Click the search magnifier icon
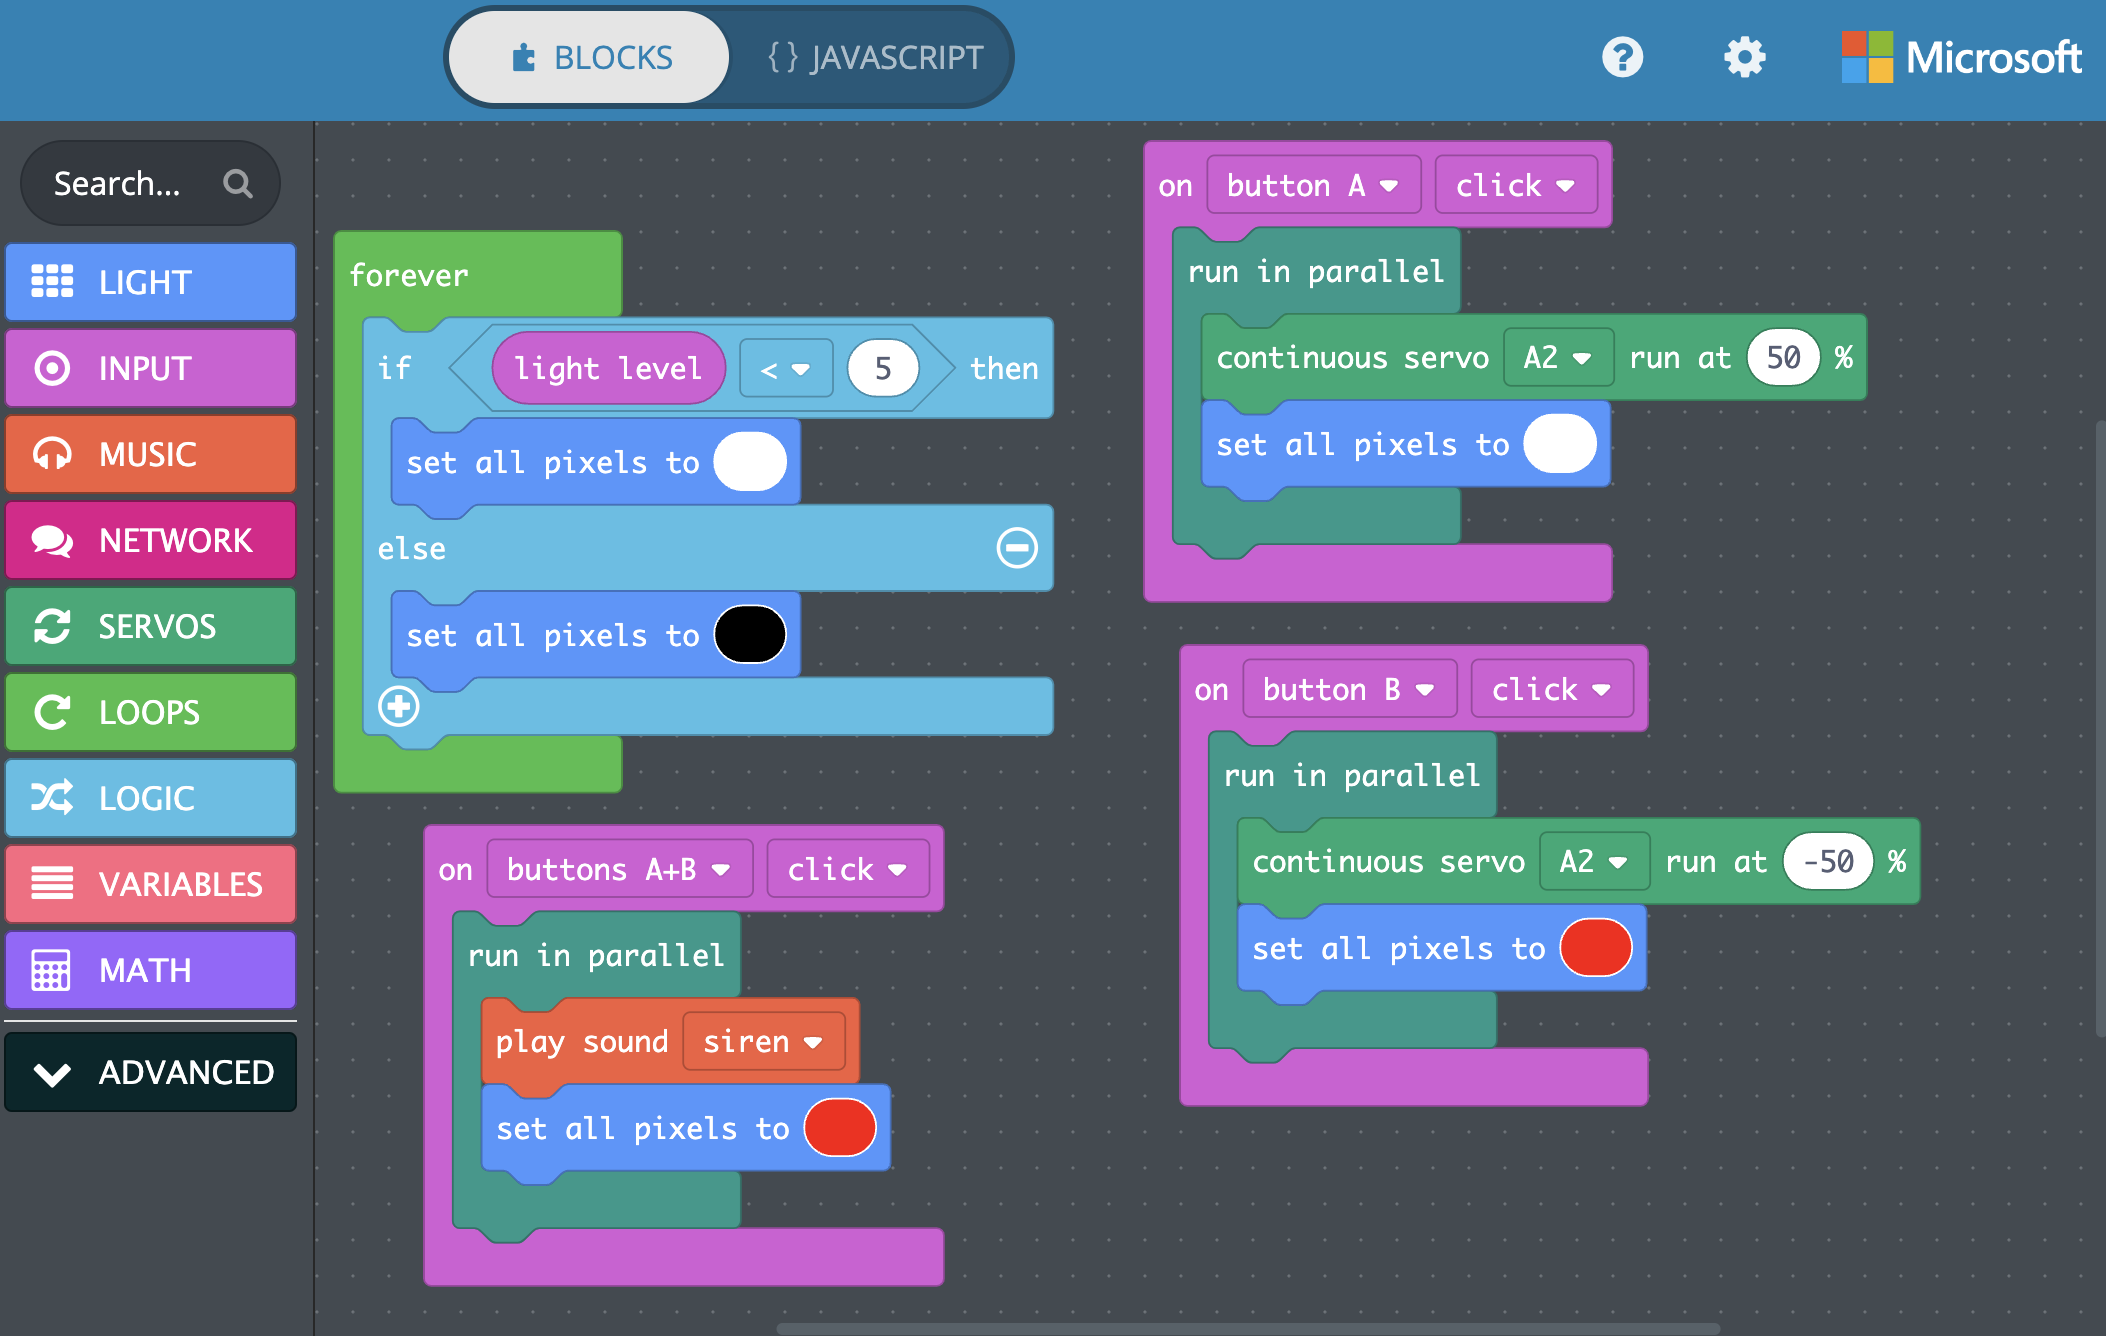 click(x=237, y=183)
